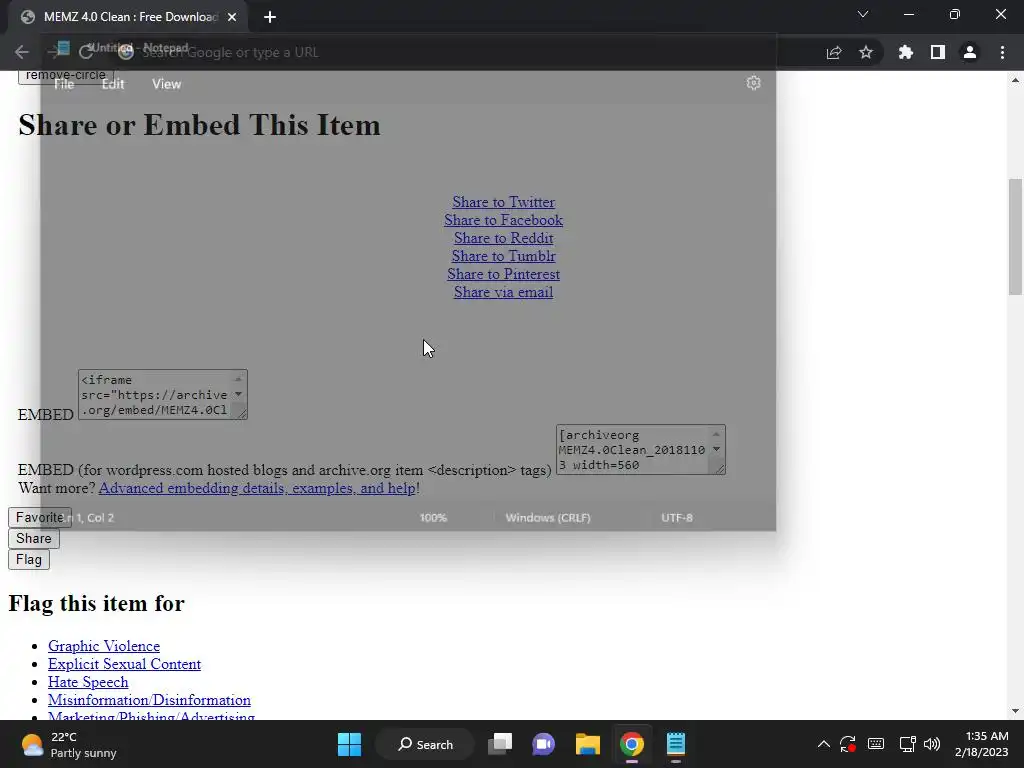Click Share to Twitter link
1024x768 pixels.
coord(504,202)
